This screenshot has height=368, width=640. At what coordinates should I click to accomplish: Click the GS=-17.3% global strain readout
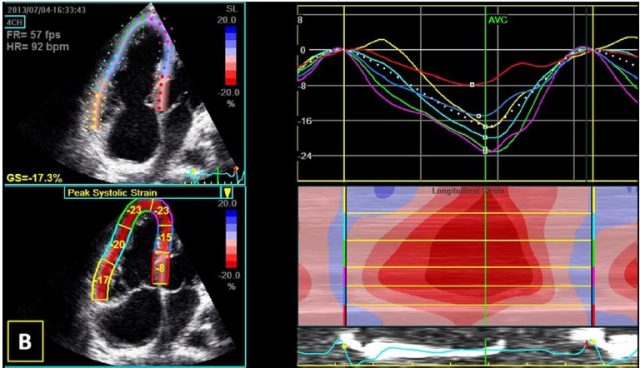tap(35, 178)
